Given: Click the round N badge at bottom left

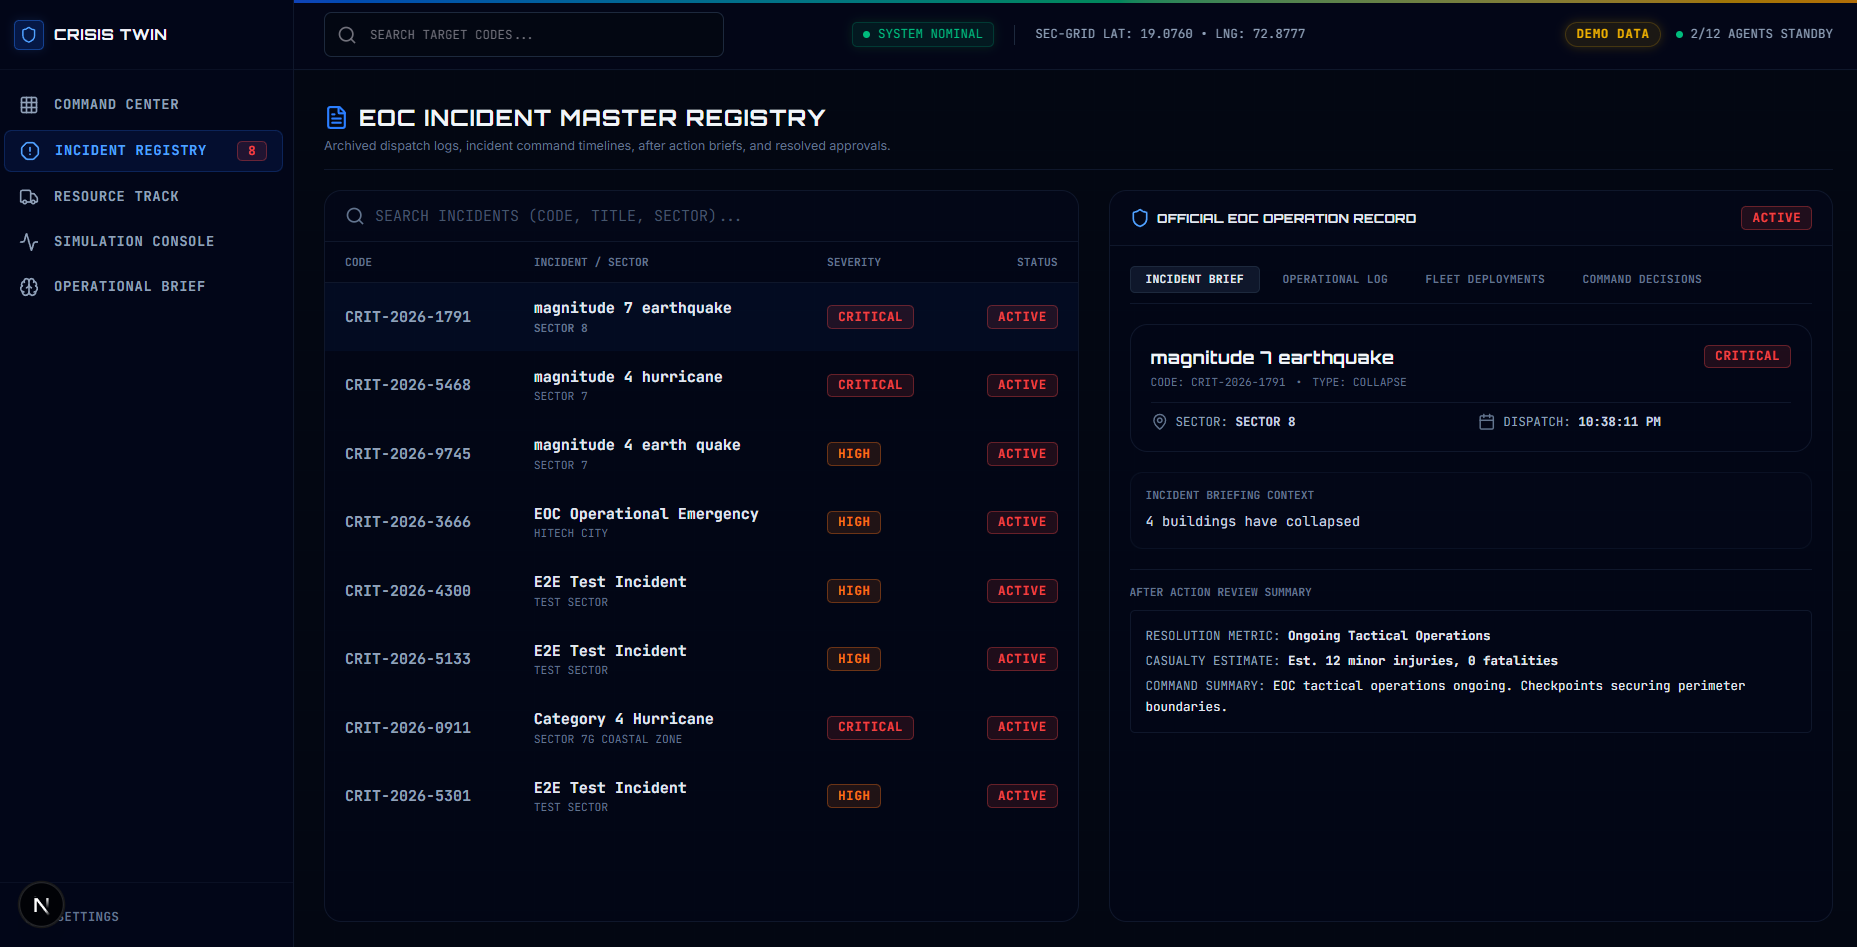Looking at the screenshot, I should point(41,905).
